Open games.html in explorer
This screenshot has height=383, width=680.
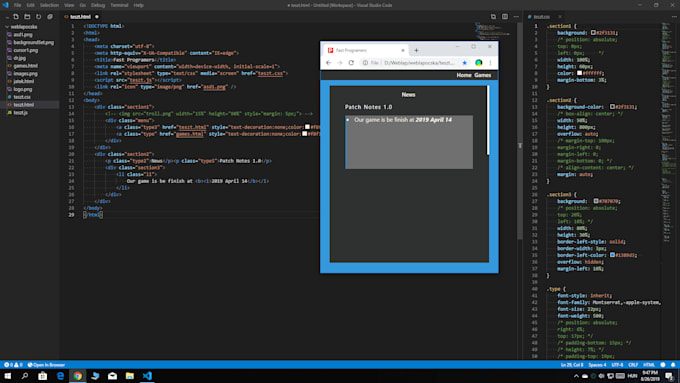tap(25, 66)
